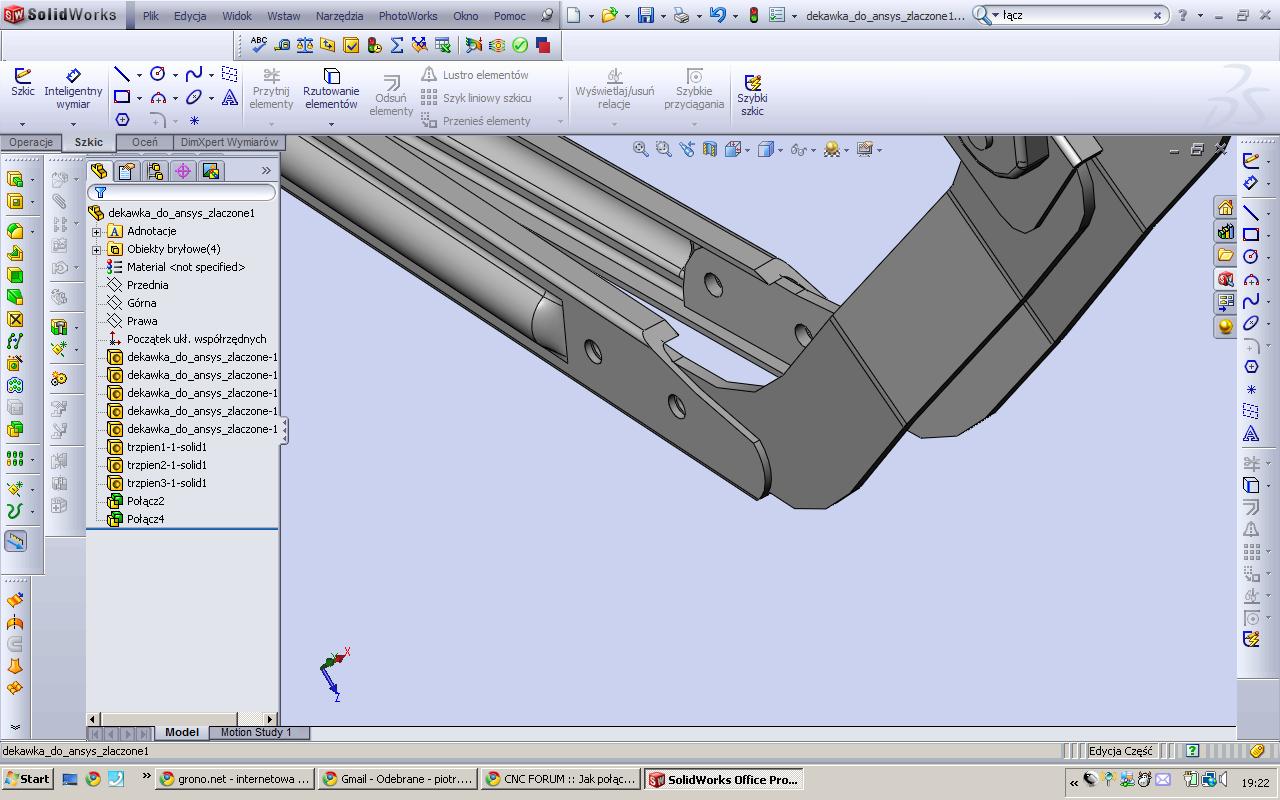Open the Measure tool
Image resolution: width=1280 pixels, height=800 pixels.
coord(282,45)
